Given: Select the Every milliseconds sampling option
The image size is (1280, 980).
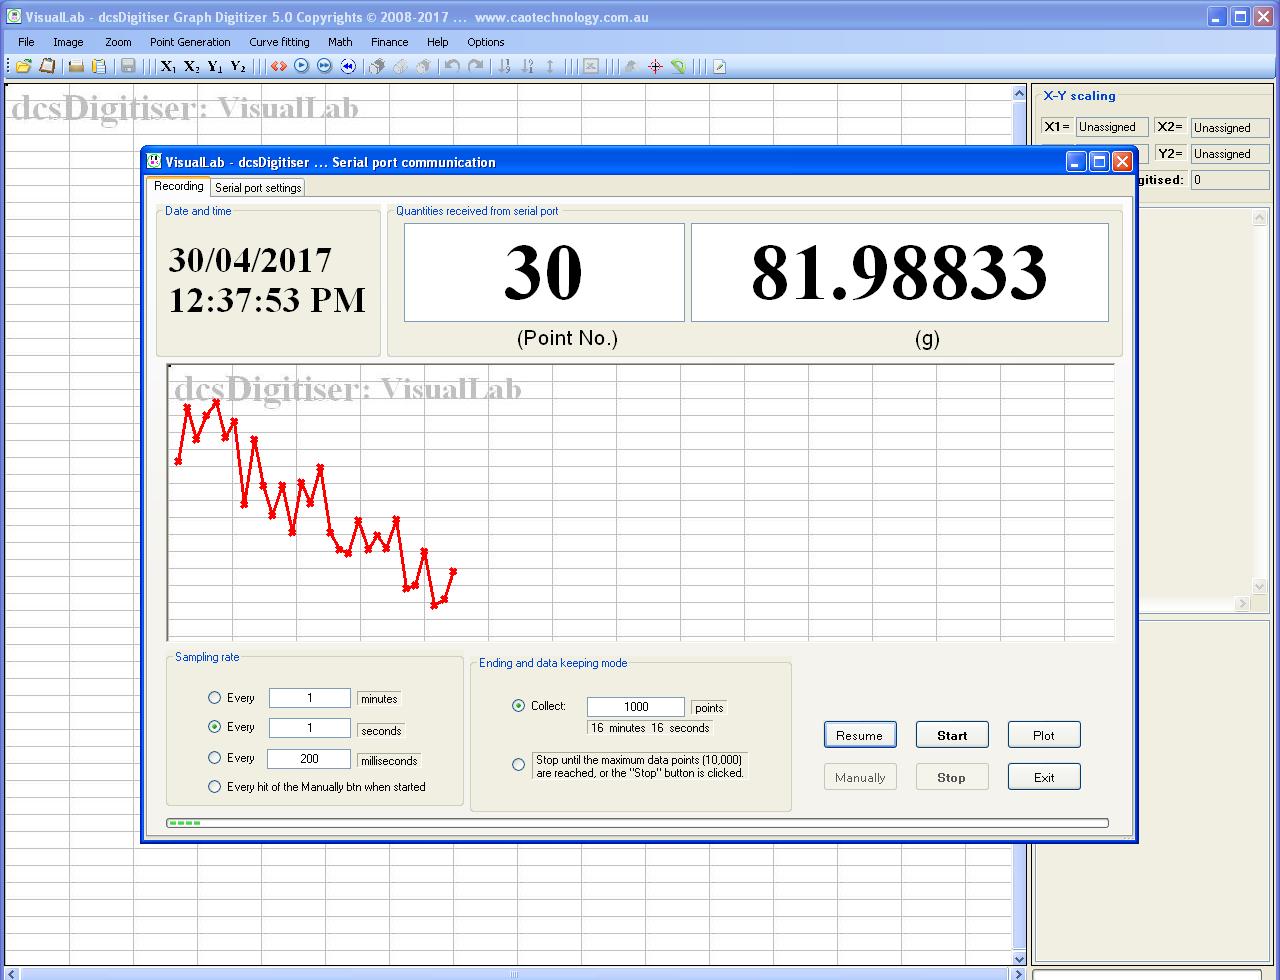Looking at the screenshot, I should [214, 758].
